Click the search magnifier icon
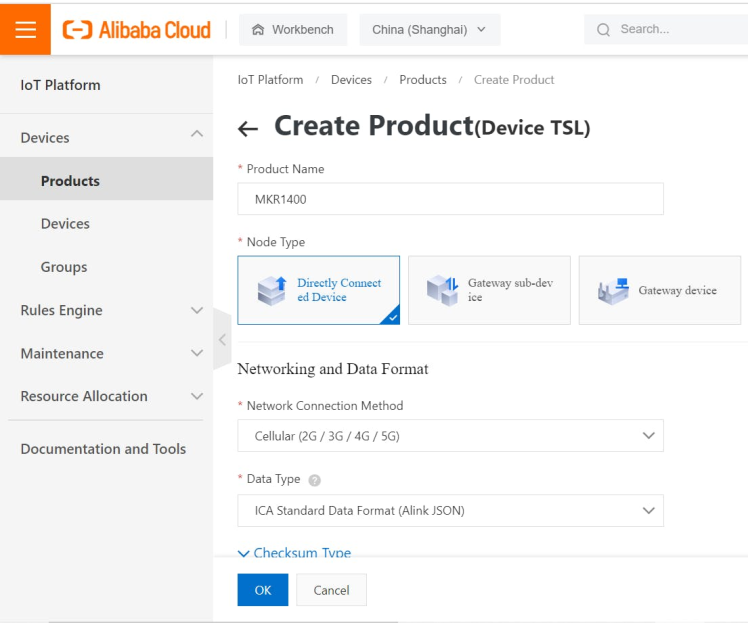Screen dimensions: 748x623 [x=603, y=30]
